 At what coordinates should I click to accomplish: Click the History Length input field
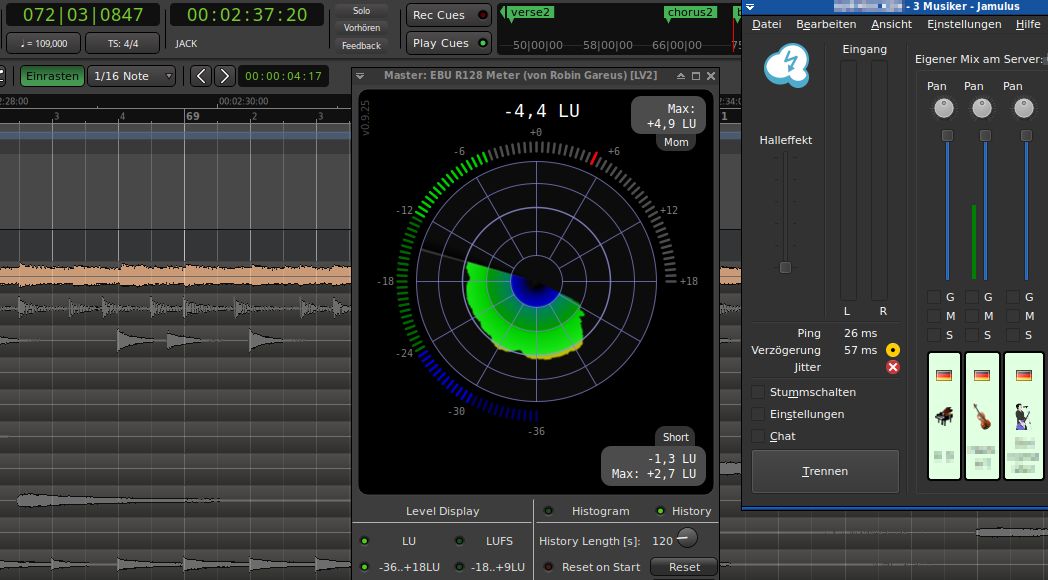[665, 539]
